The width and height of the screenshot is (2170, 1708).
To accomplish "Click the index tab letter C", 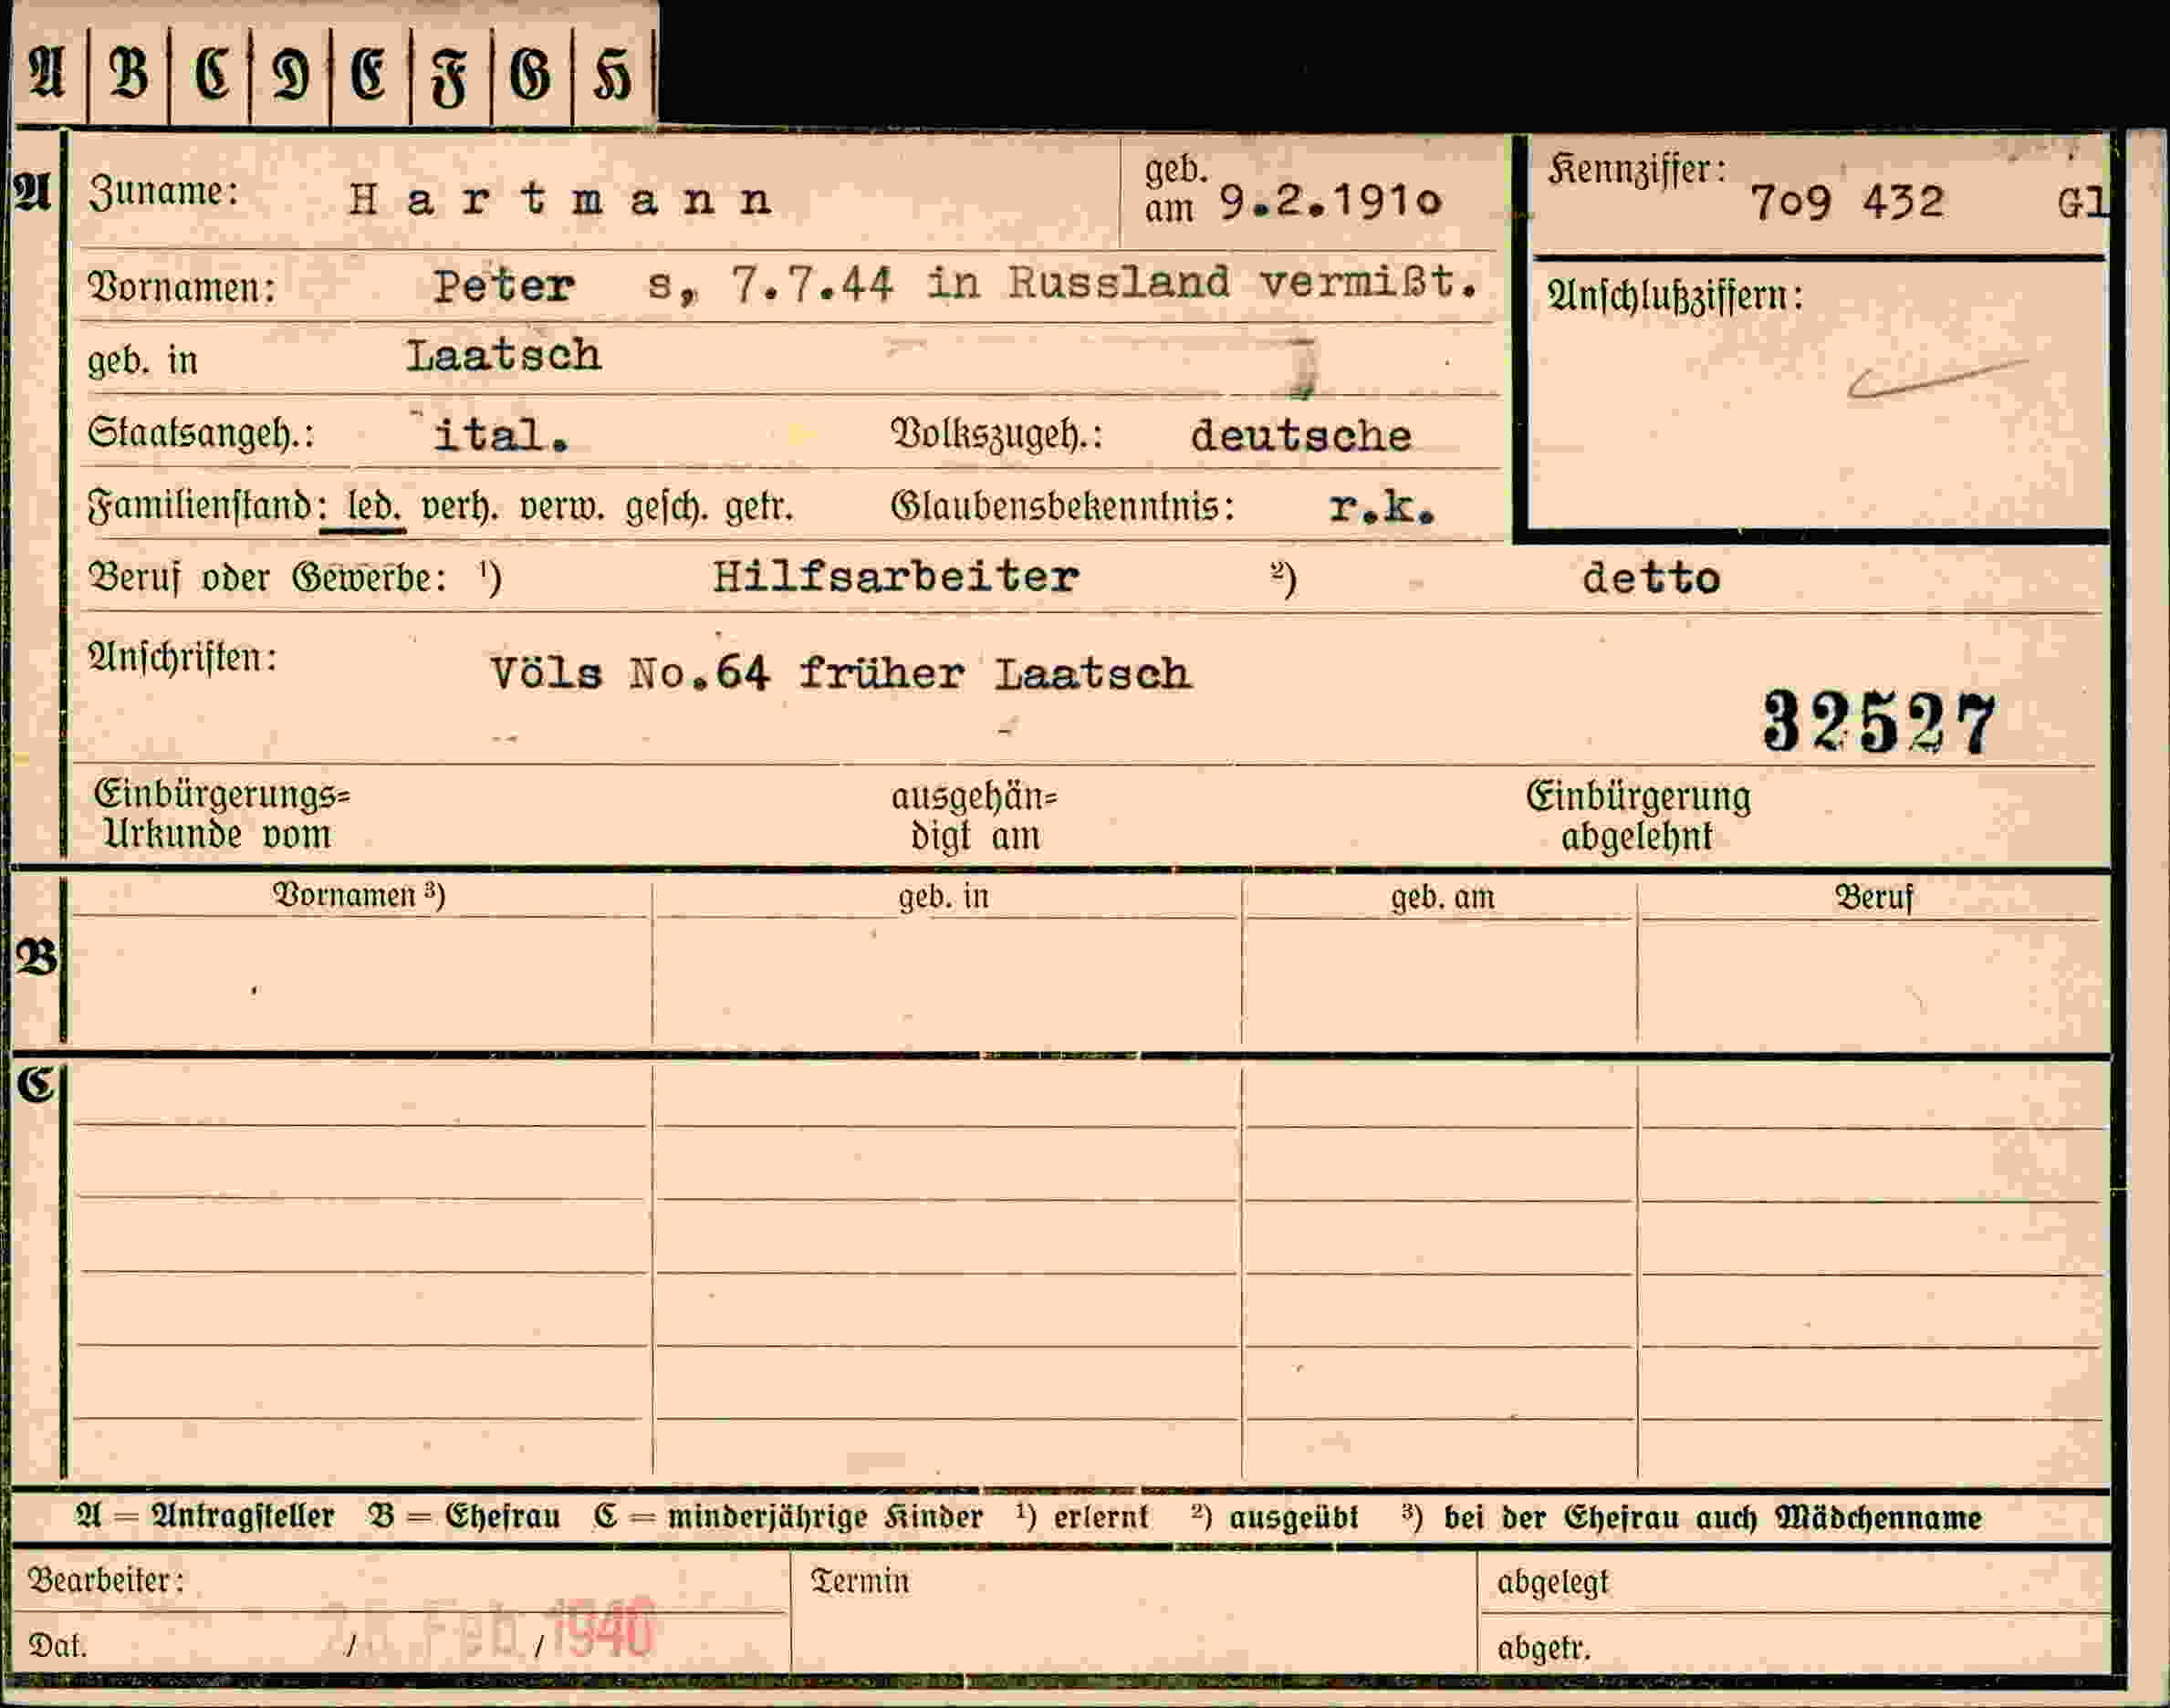I will [x=211, y=75].
